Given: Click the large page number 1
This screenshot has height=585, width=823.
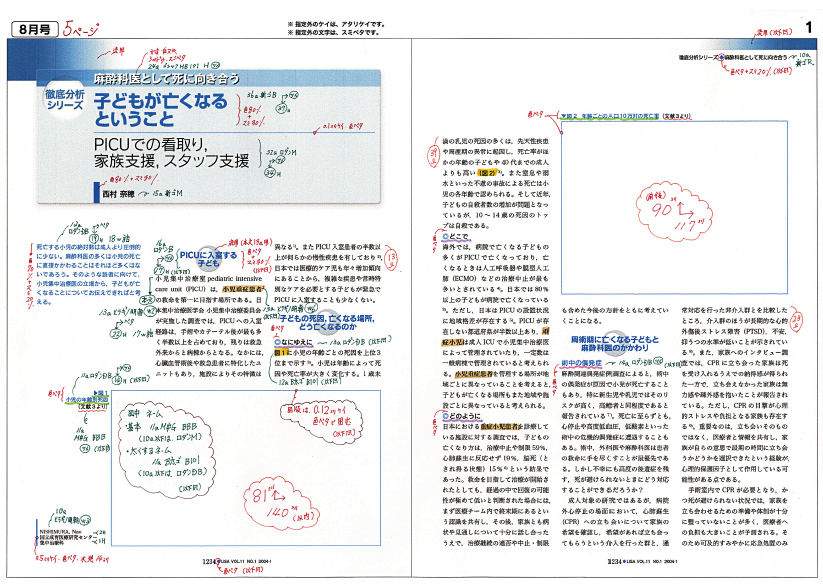Looking at the screenshot, I should [808, 31].
